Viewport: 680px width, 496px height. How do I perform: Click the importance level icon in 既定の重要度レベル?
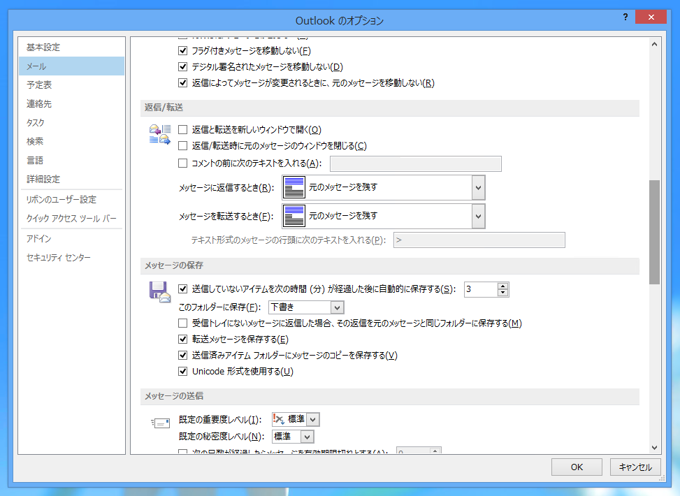tap(278, 419)
